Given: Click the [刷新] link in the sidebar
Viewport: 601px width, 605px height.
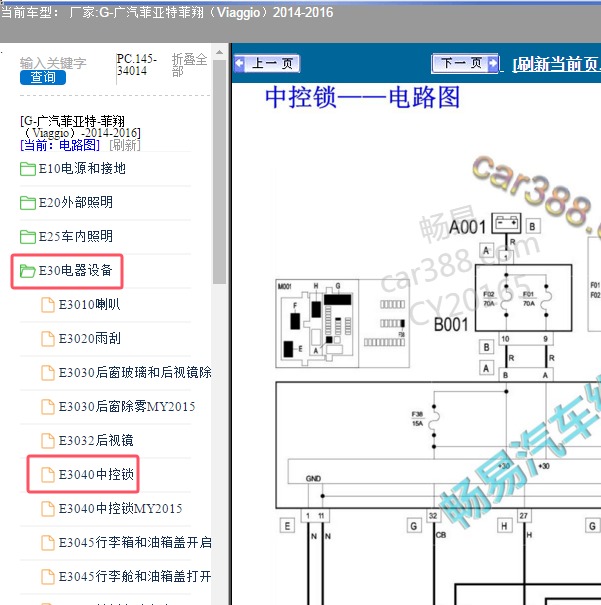Looking at the screenshot, I should (x=125, y=145).
